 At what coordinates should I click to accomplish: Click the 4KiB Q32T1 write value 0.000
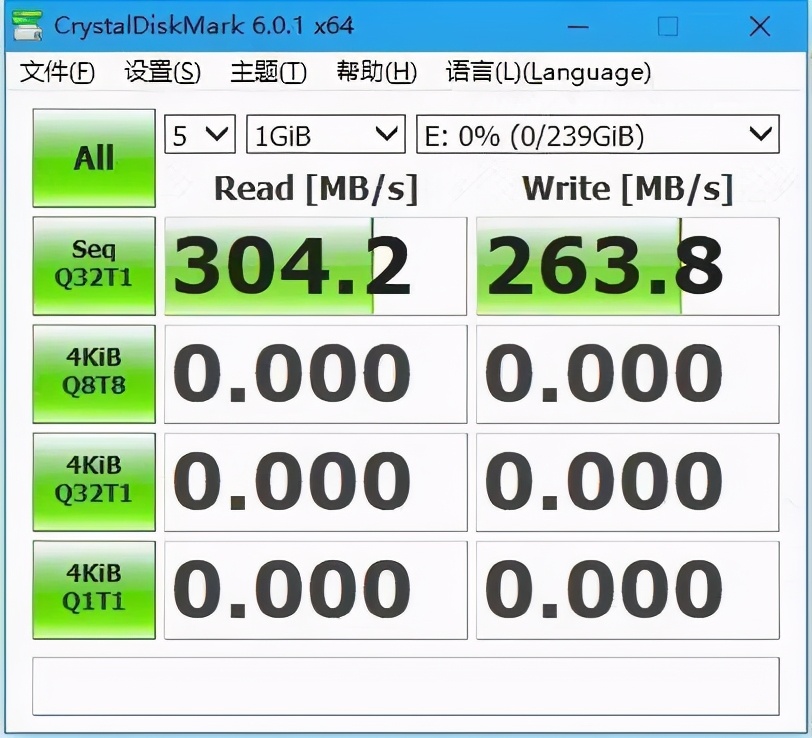tap(628, 482)
